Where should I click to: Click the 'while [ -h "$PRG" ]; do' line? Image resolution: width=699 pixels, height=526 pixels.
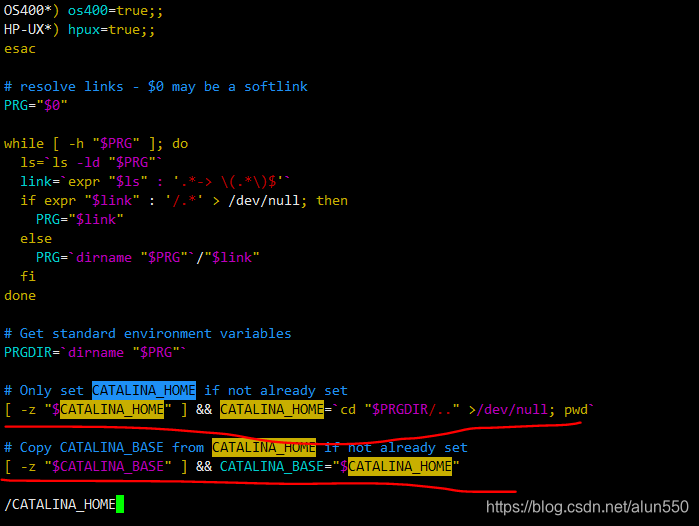96,144
